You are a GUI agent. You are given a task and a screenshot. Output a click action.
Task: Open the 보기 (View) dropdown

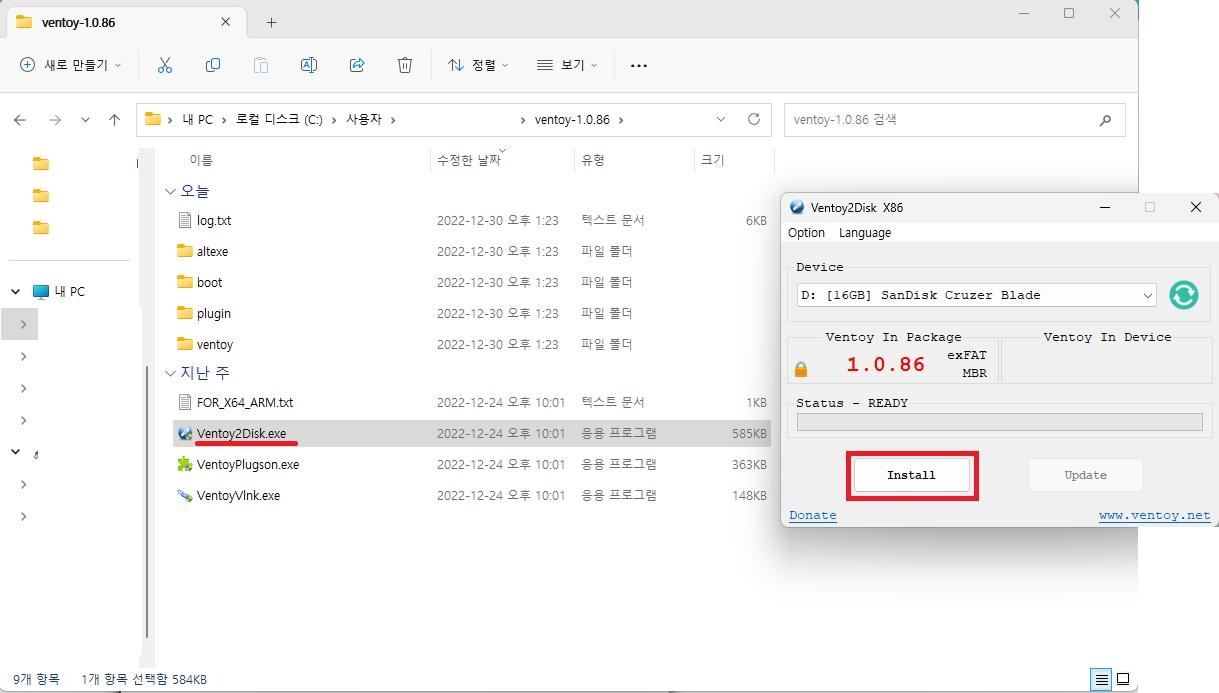(x=566, y=64)
